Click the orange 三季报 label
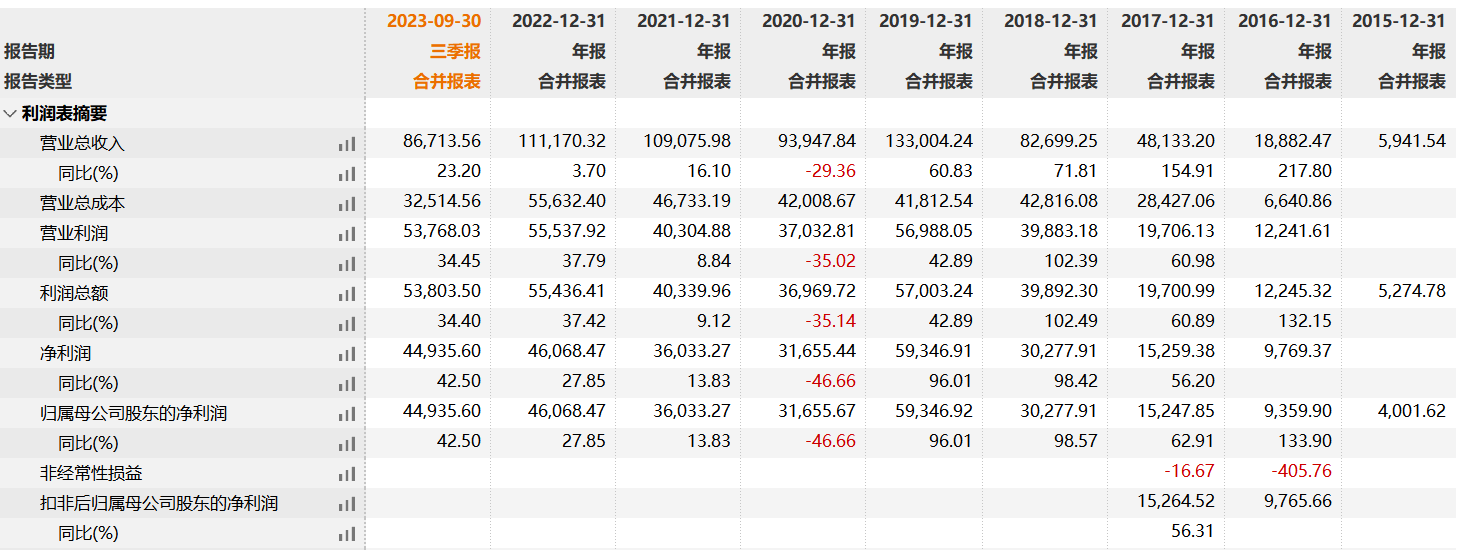The image size is (1468, 550). tap(455, 51)
